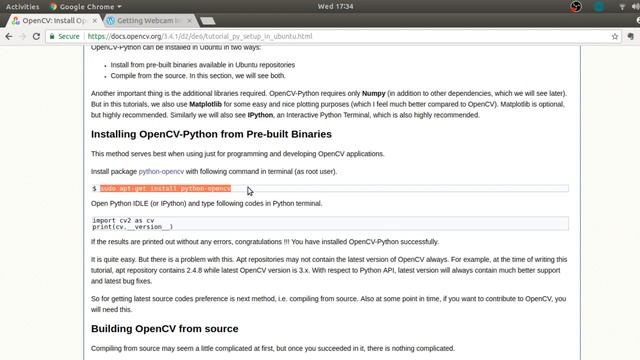The height and width of the screenshot is (360, 640).
Task: Go forward to the next page
Action: point(22,36)
